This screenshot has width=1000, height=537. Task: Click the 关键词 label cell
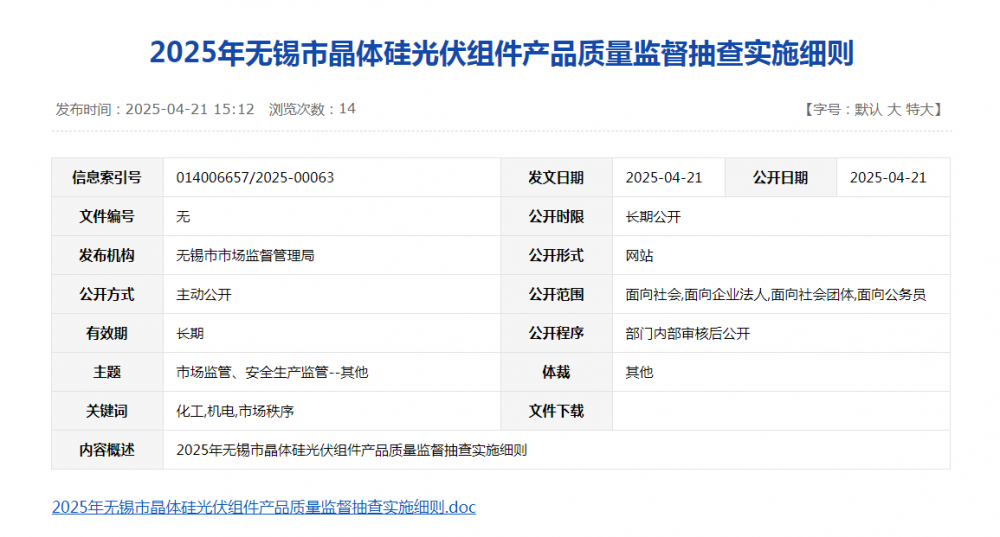tap(107, 411)
